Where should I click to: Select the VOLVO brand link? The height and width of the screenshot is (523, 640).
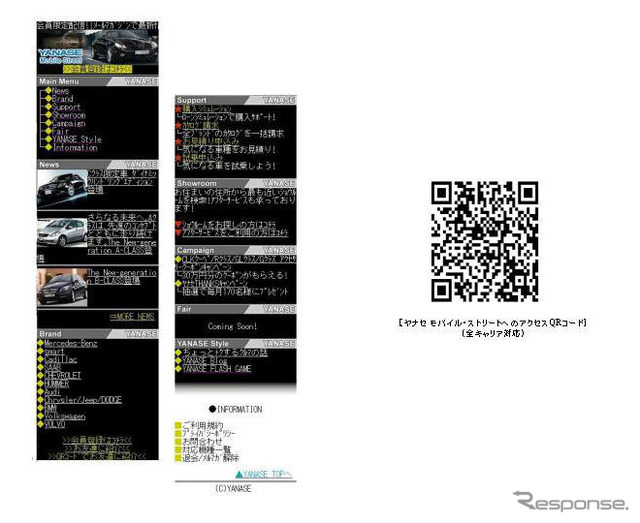(55, 424)
